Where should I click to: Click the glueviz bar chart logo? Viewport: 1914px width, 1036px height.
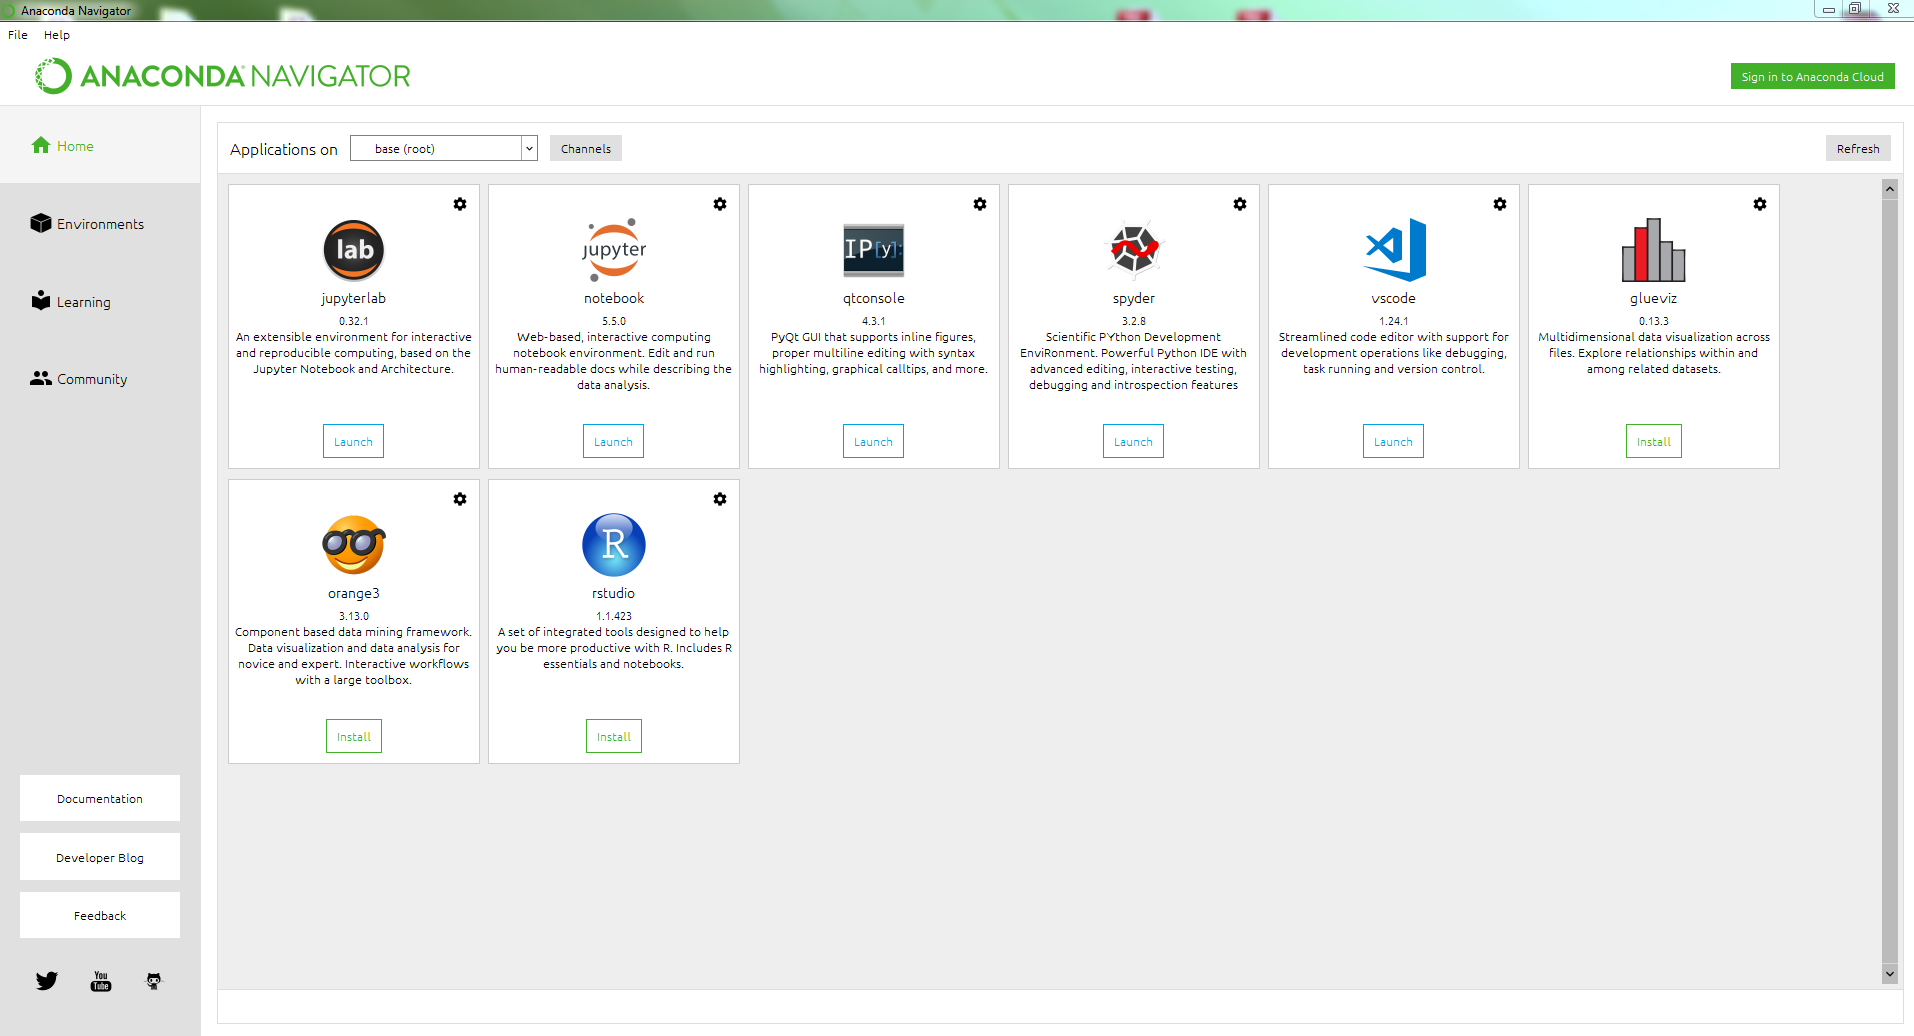pos(1654,250)
